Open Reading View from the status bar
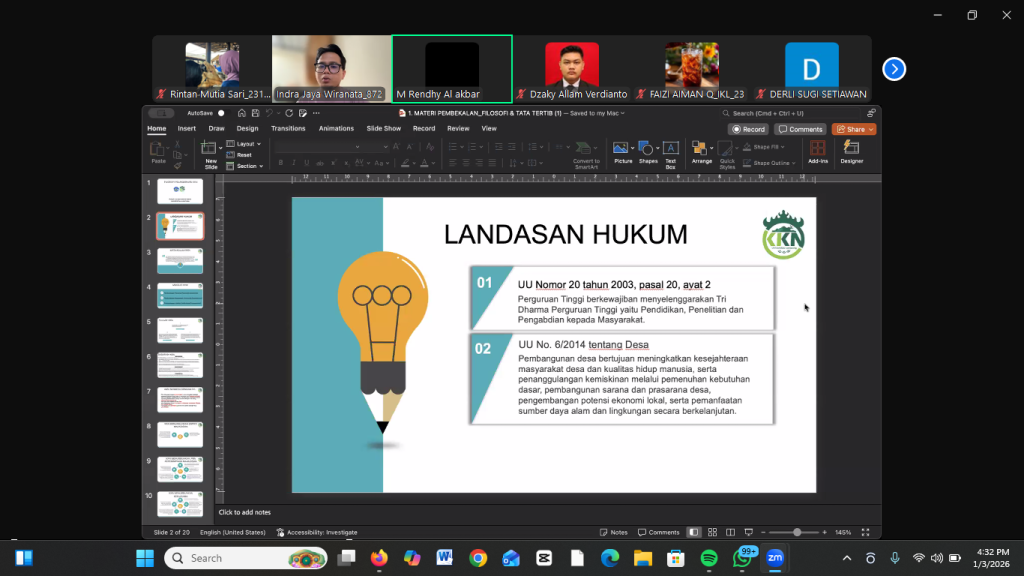The width and height of the screenshot is (1024, 576). 731,532
